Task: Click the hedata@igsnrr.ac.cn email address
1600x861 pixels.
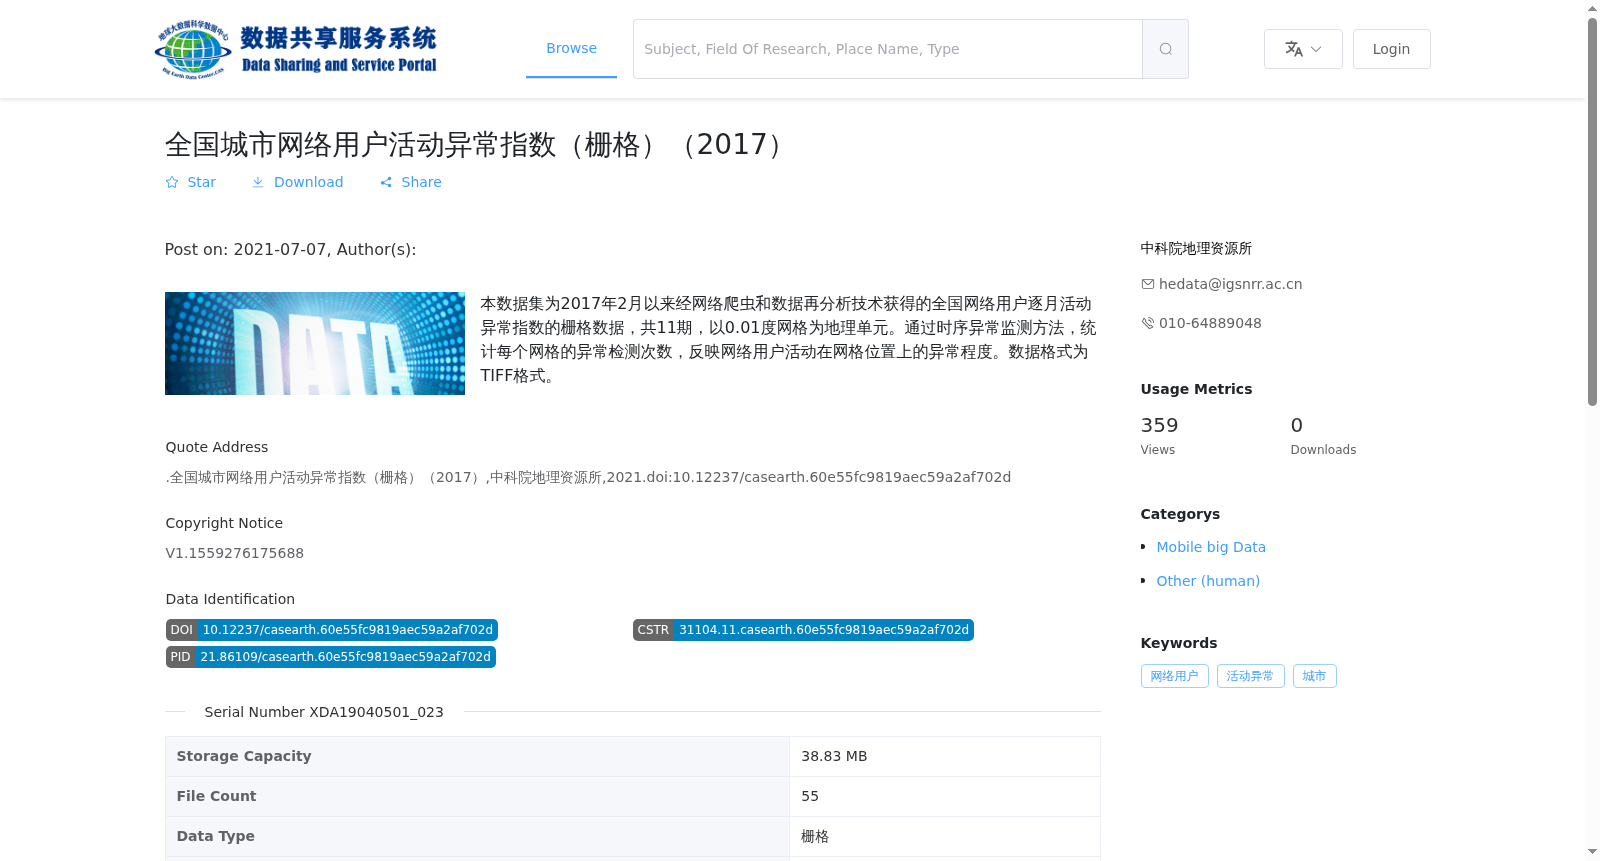Action: pyautogui.click(x=1230, y=284)
